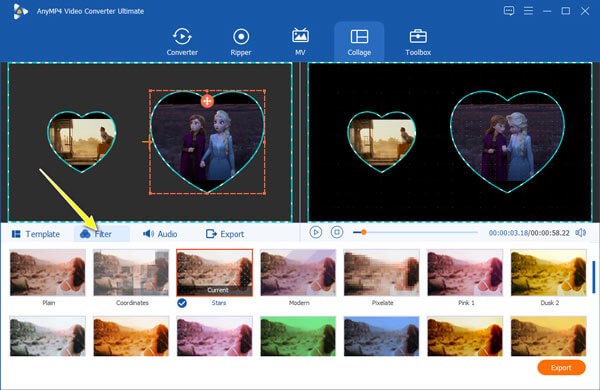
Task: Select the orange-toned filter in second row
Action: [x=131, y=336]
